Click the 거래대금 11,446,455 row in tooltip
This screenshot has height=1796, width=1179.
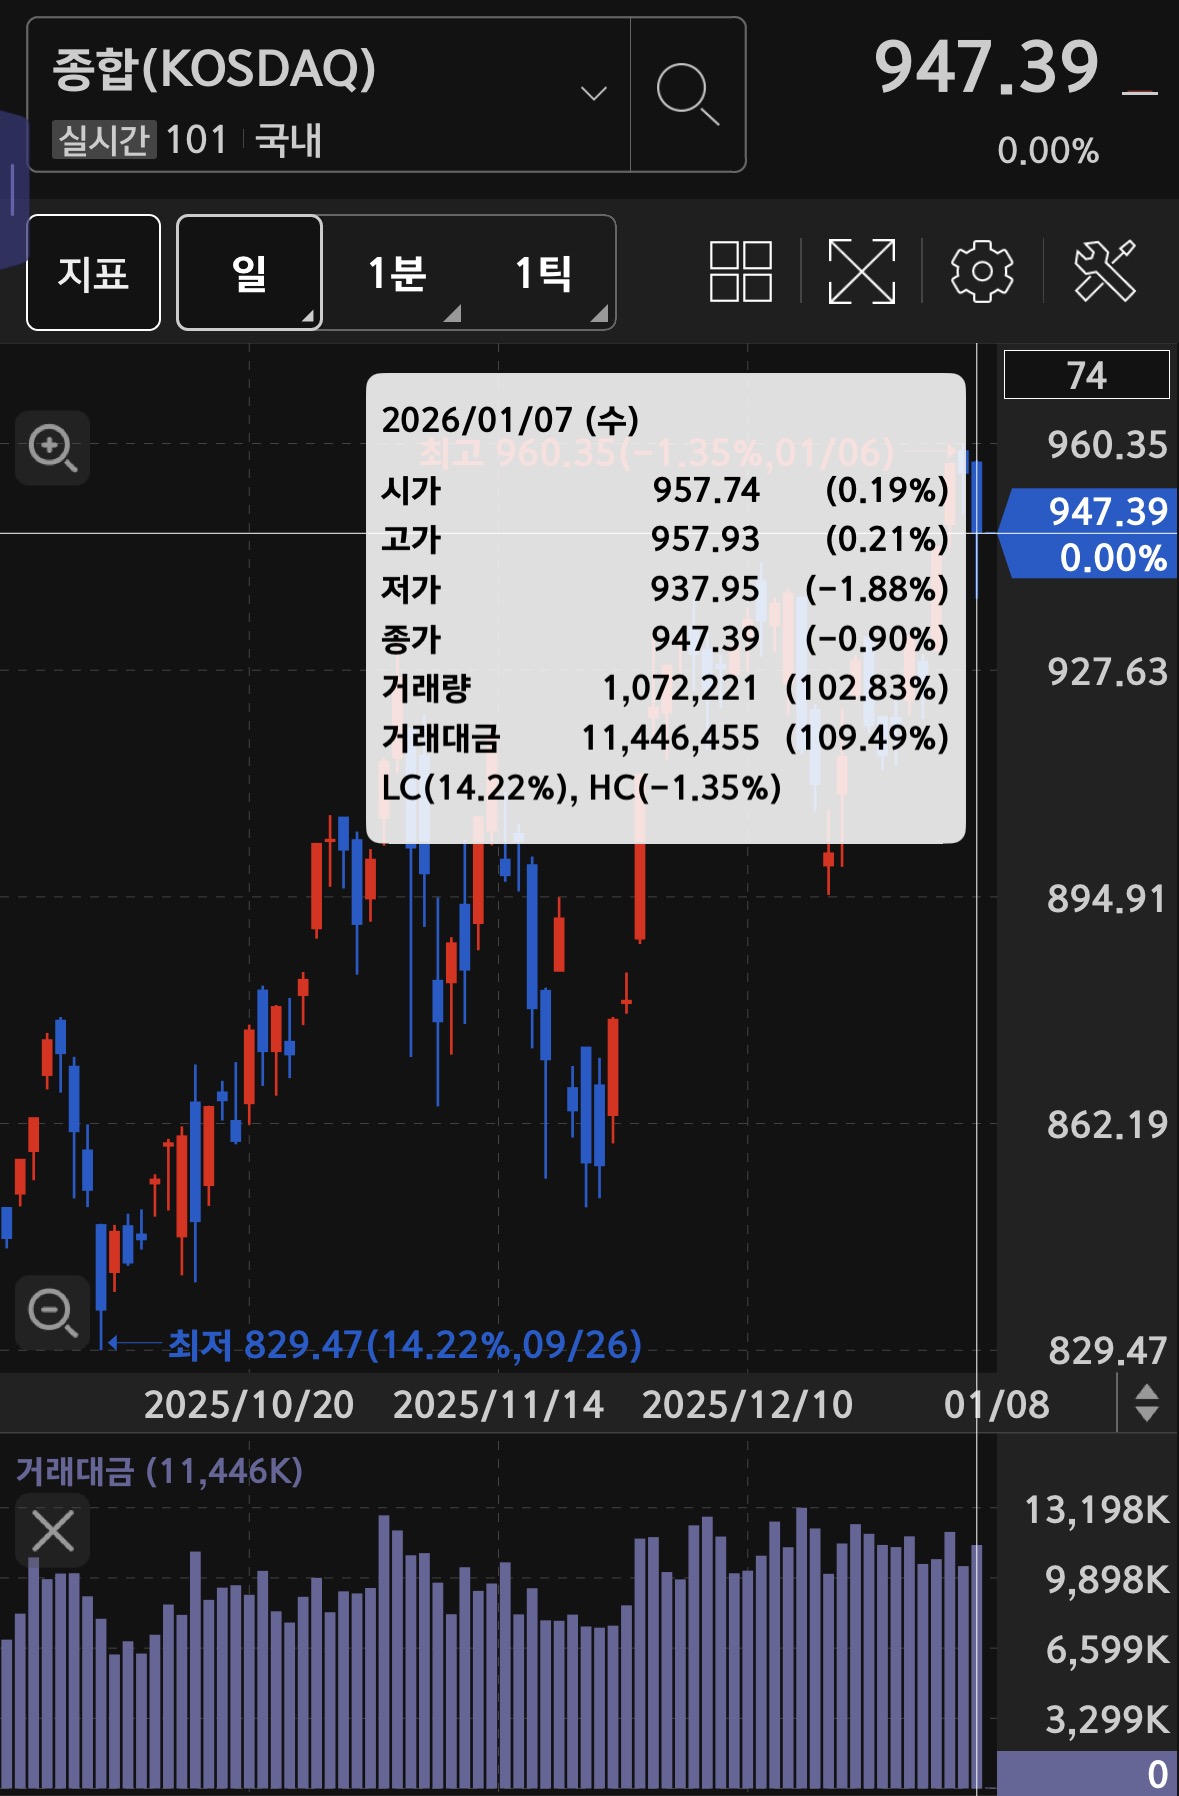665,738
